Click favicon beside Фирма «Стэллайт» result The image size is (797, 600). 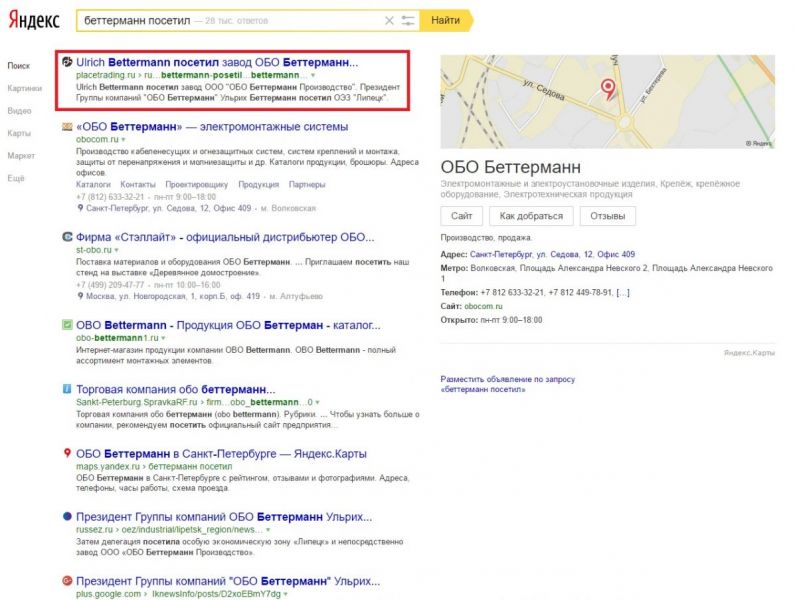(x=67, y=236)
